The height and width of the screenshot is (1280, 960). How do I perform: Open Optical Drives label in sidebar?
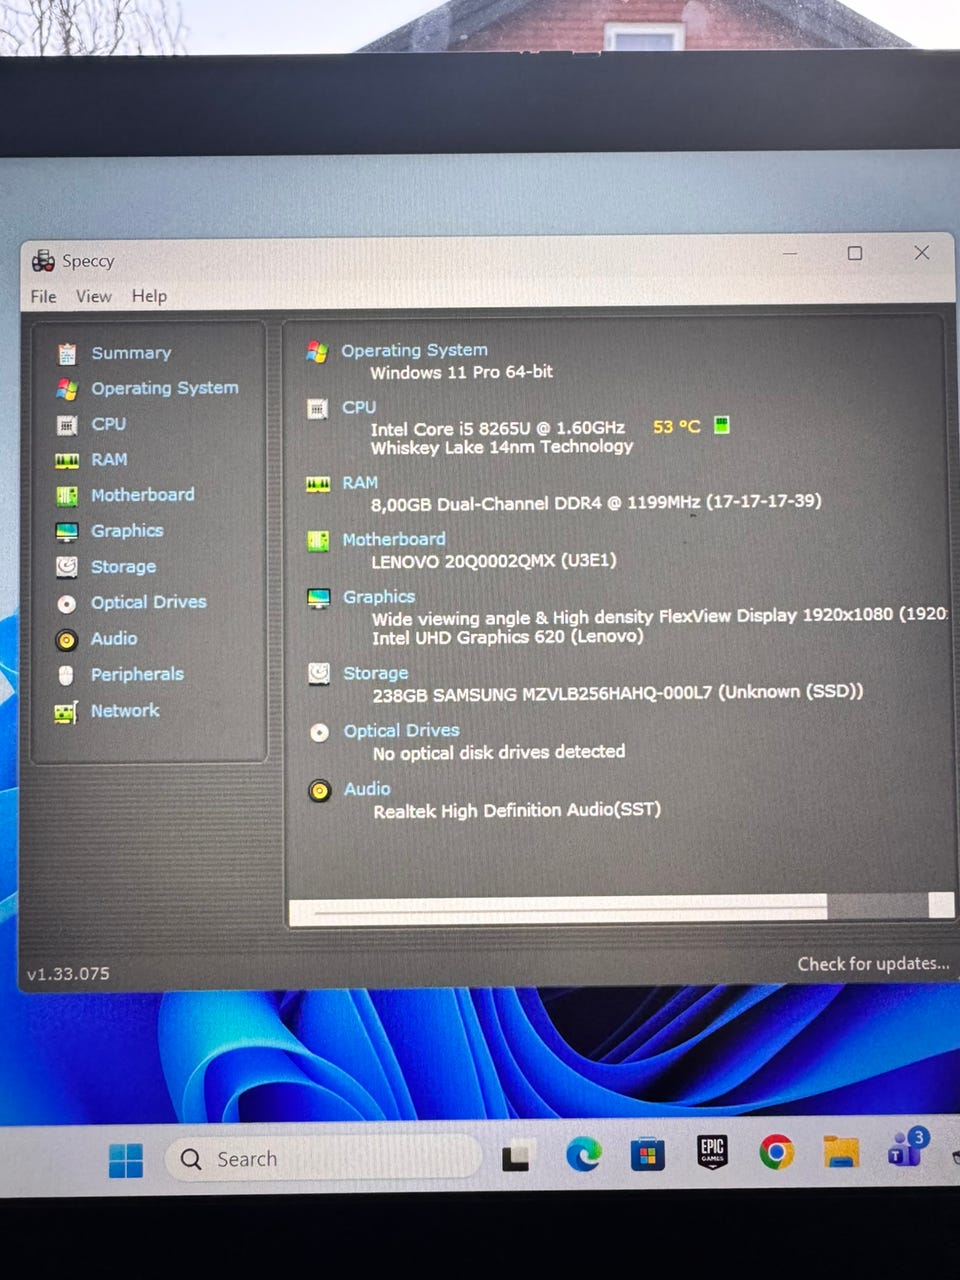click(x=149, y=602)
